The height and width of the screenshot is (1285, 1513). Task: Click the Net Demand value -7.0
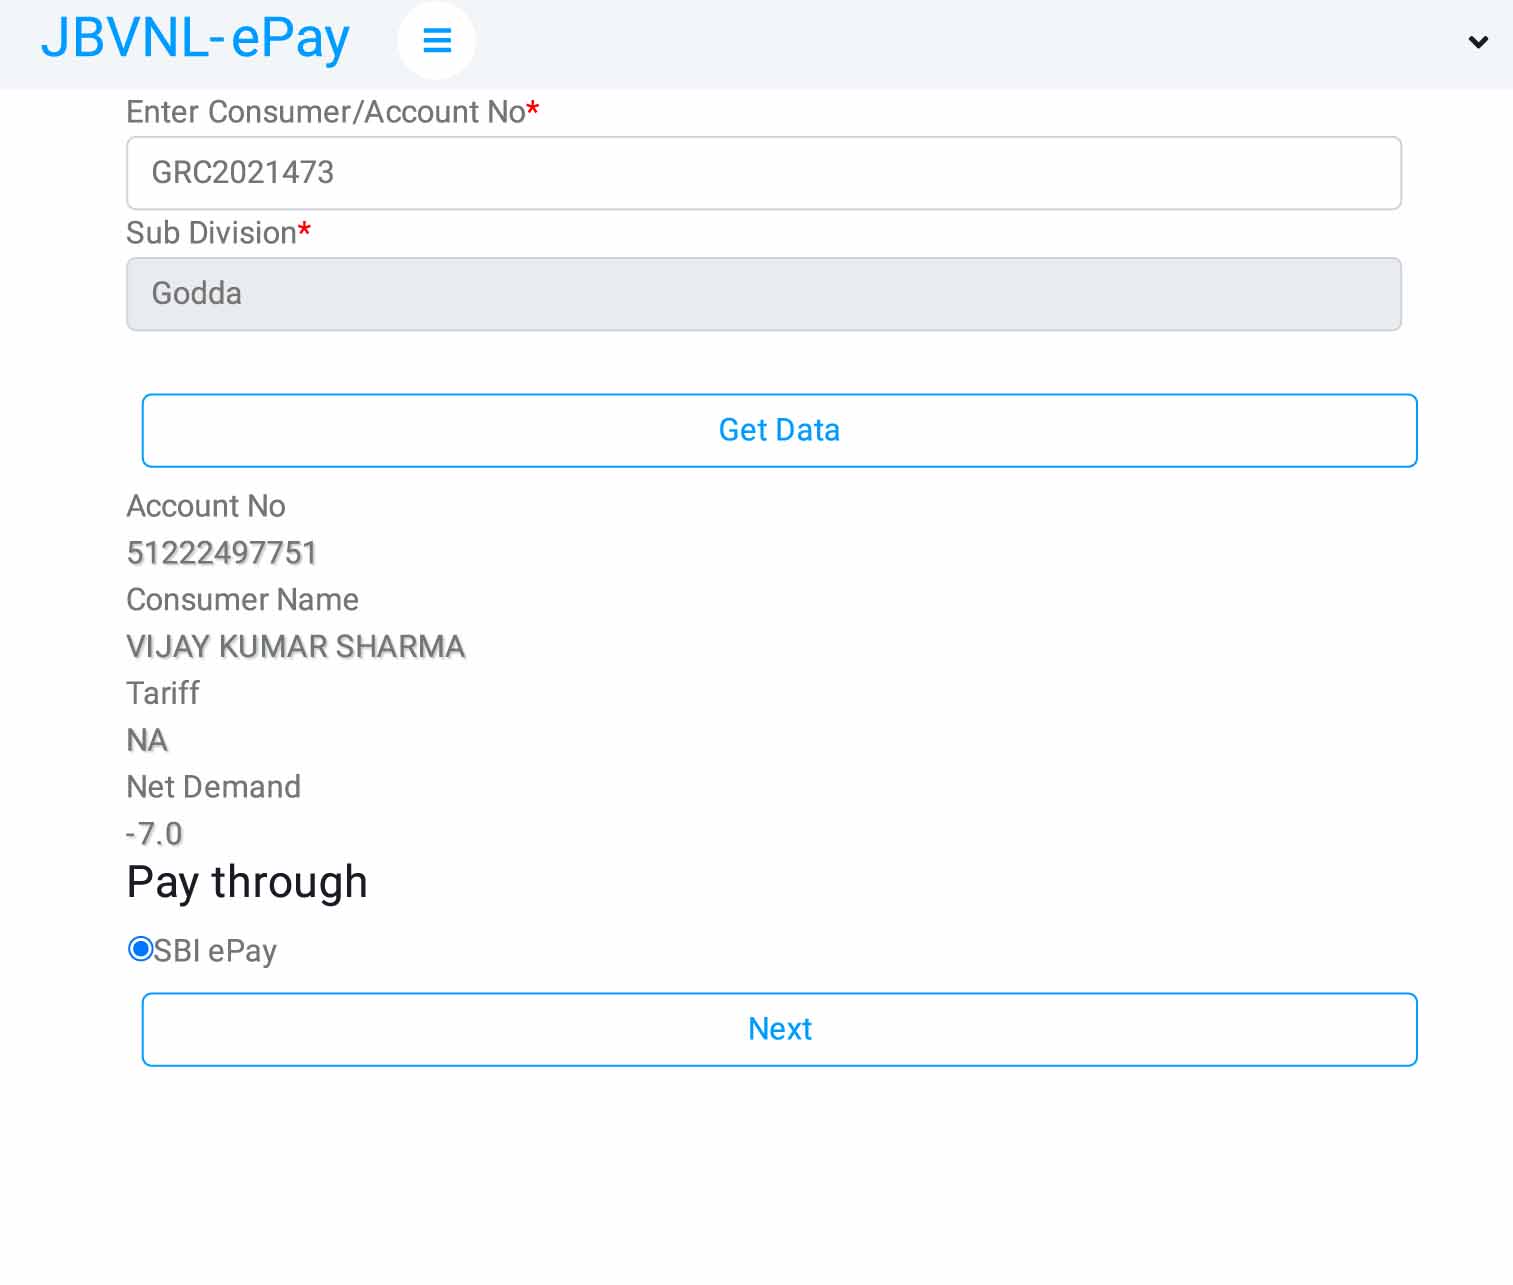pos(155,834)
